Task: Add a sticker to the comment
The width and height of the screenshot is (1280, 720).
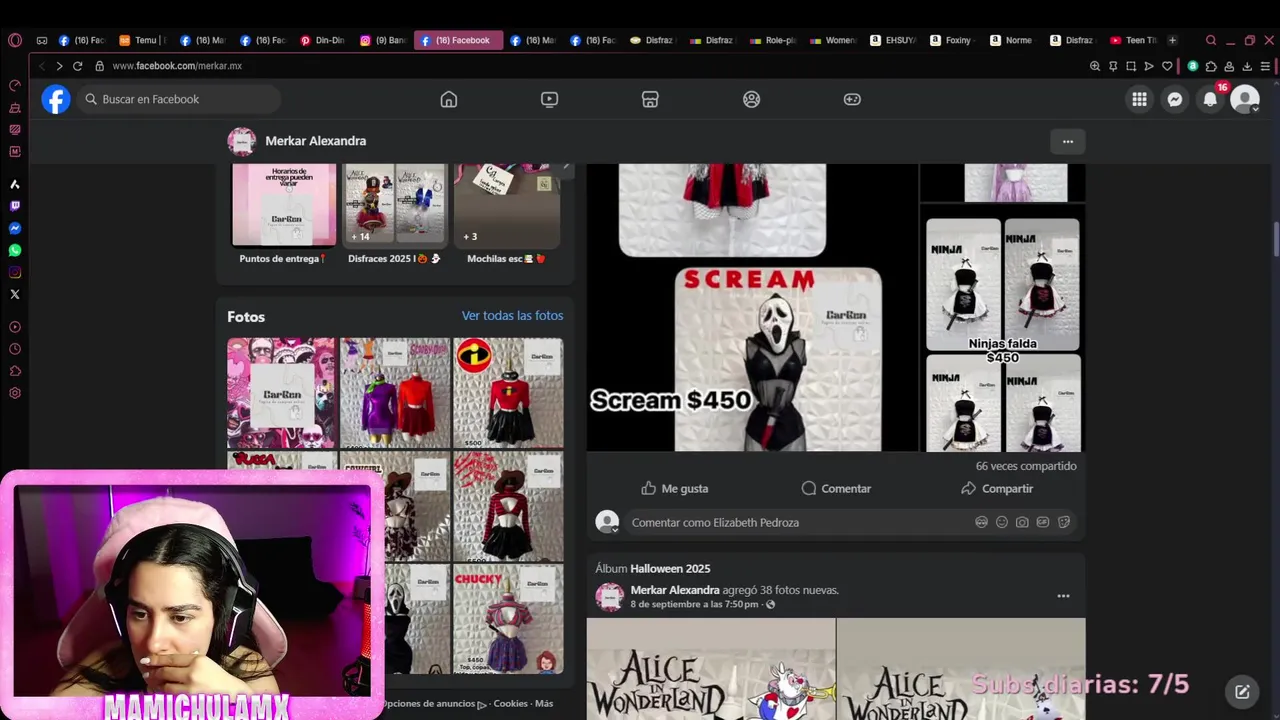Action: click(1064, 522)
